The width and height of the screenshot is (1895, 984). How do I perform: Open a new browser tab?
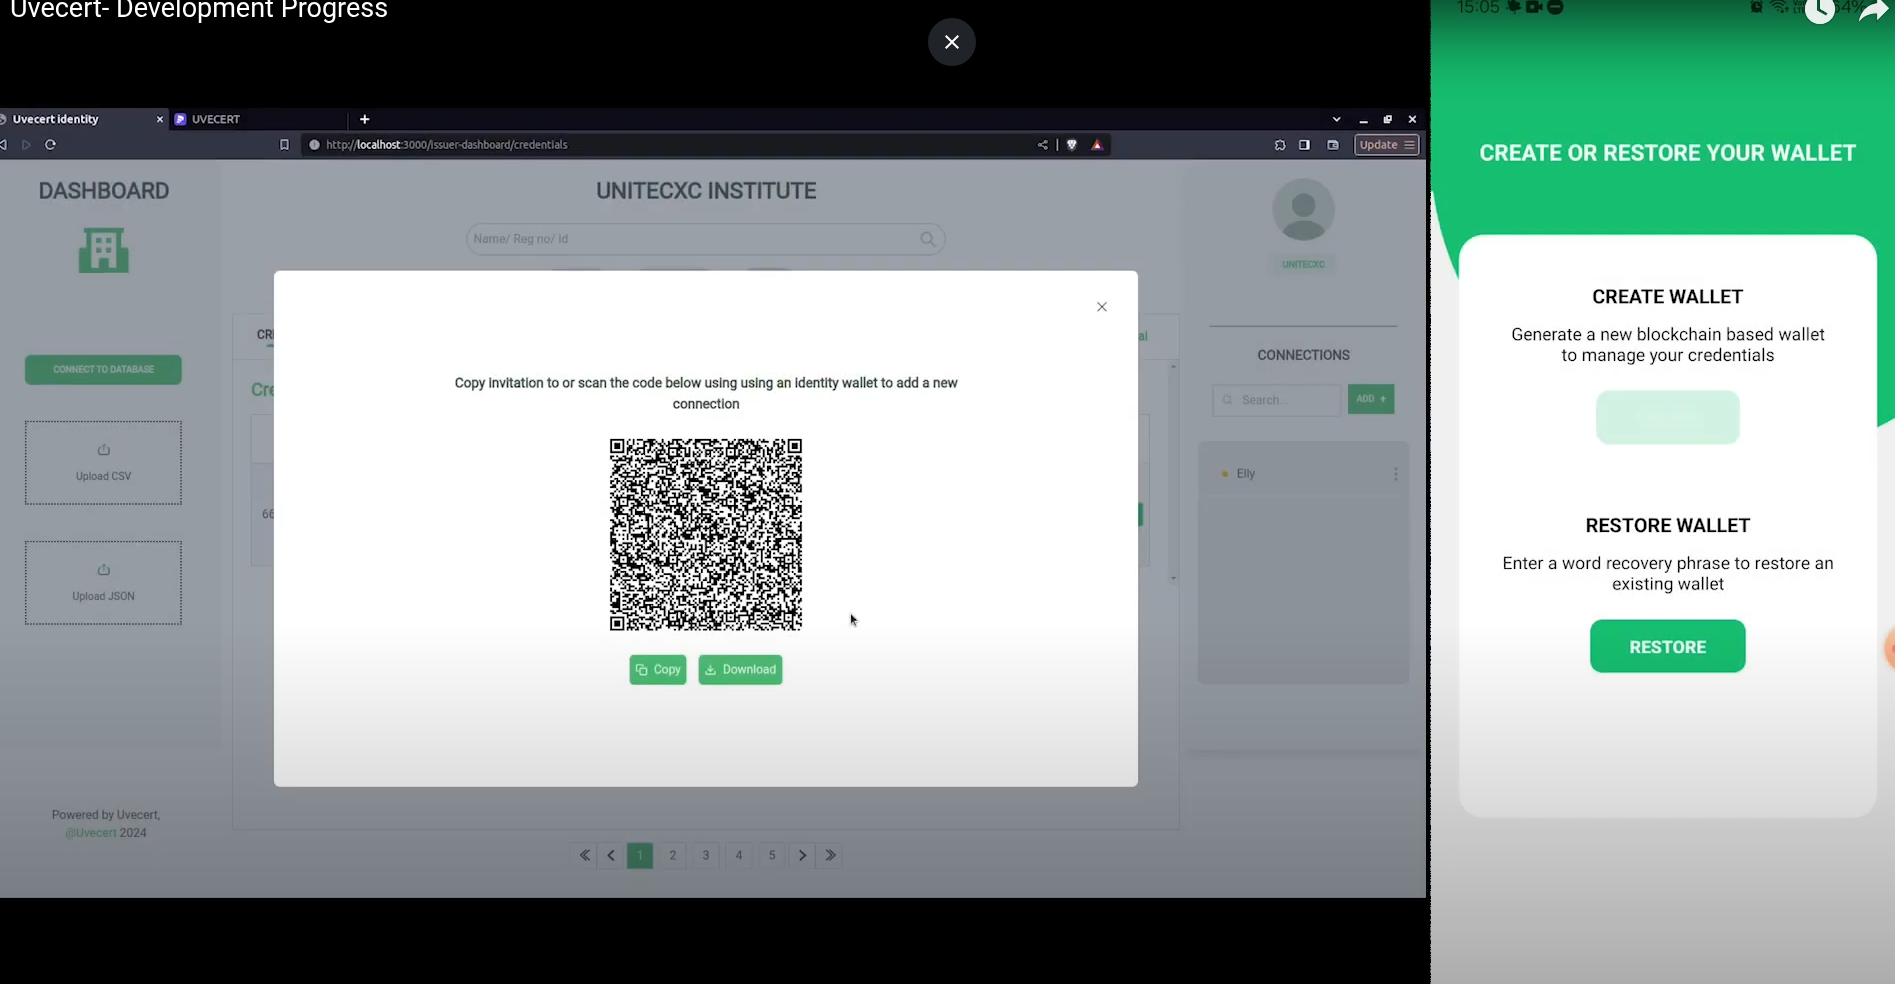pyautogui.click(x=365, y=119)
